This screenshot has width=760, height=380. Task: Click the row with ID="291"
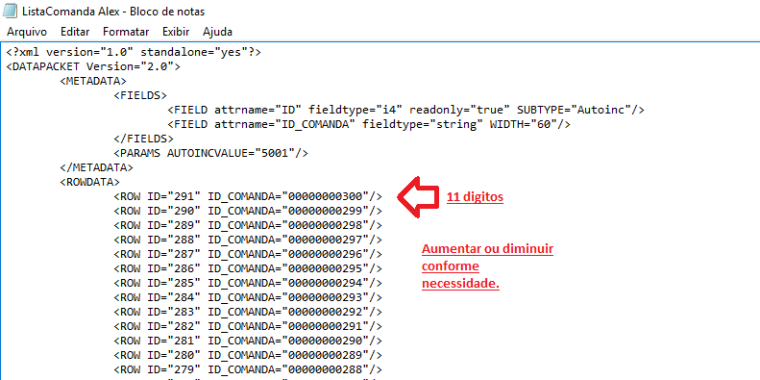click(248, 197)
